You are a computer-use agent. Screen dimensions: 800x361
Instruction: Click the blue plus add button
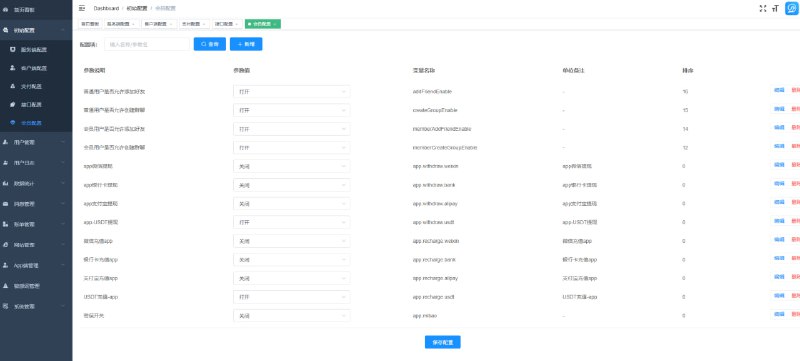[x=246, y=44]
